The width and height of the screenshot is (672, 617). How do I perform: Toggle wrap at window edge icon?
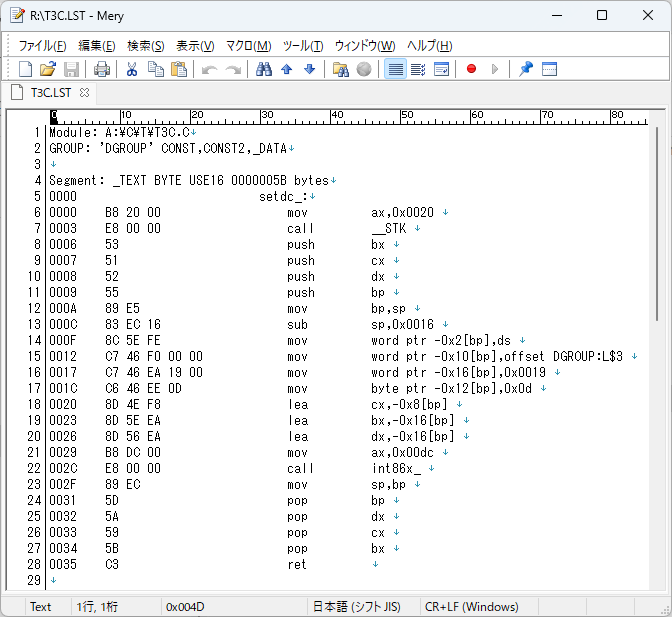441,69
